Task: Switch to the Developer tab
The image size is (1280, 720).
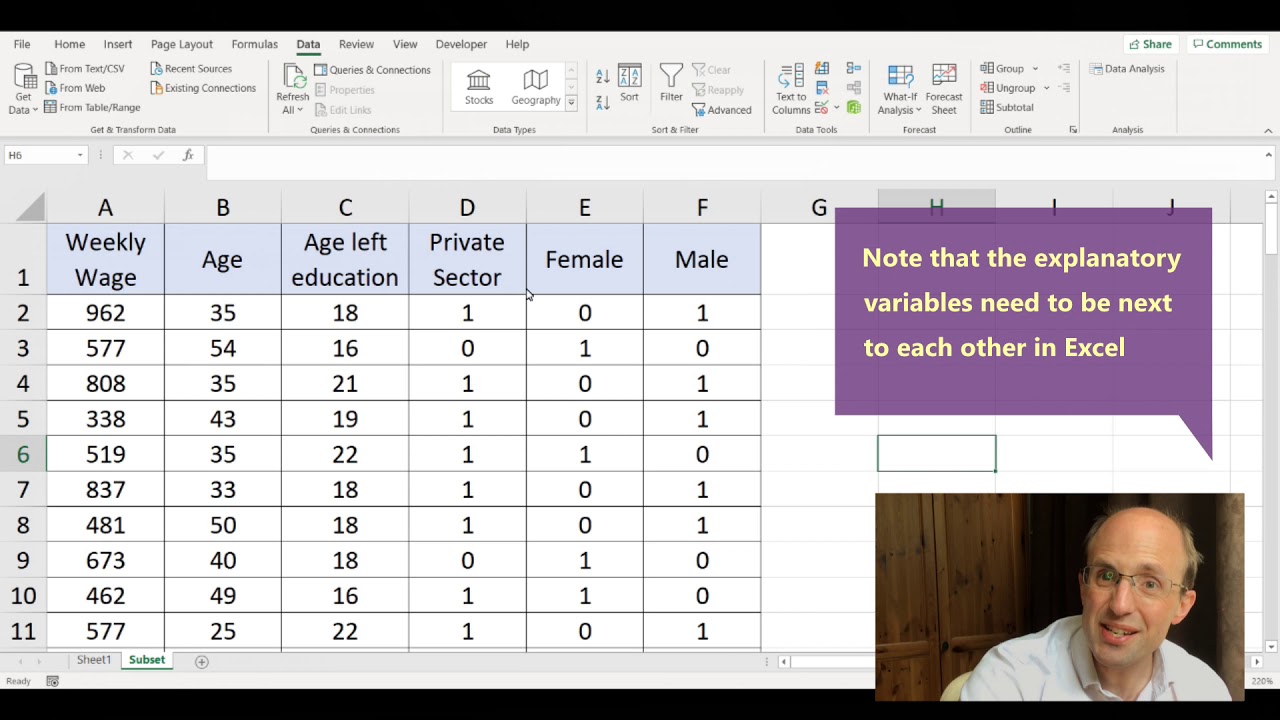Action: pos(461,44)
